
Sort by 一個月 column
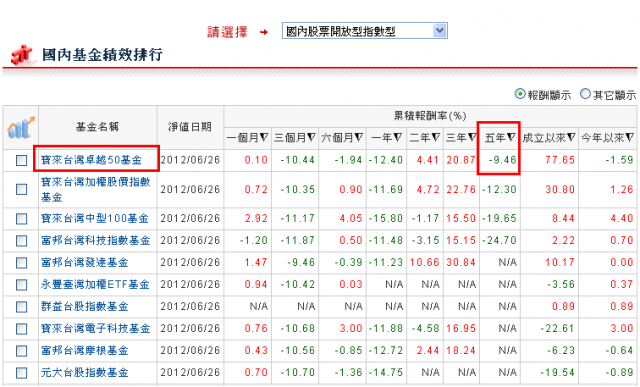coord(247,138)
